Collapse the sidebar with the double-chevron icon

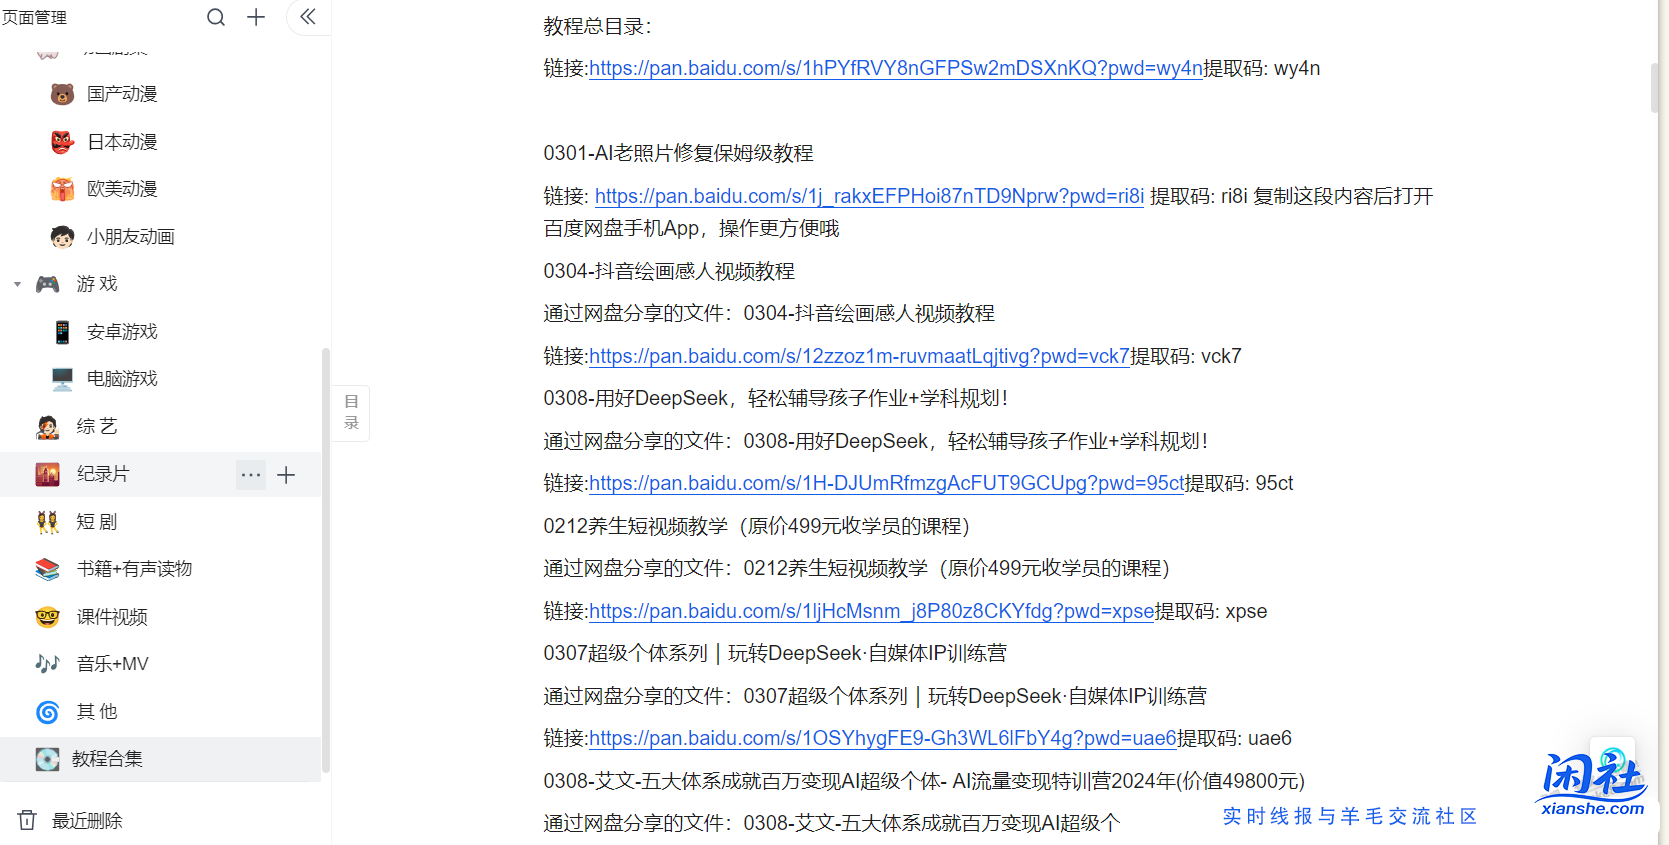308,16
